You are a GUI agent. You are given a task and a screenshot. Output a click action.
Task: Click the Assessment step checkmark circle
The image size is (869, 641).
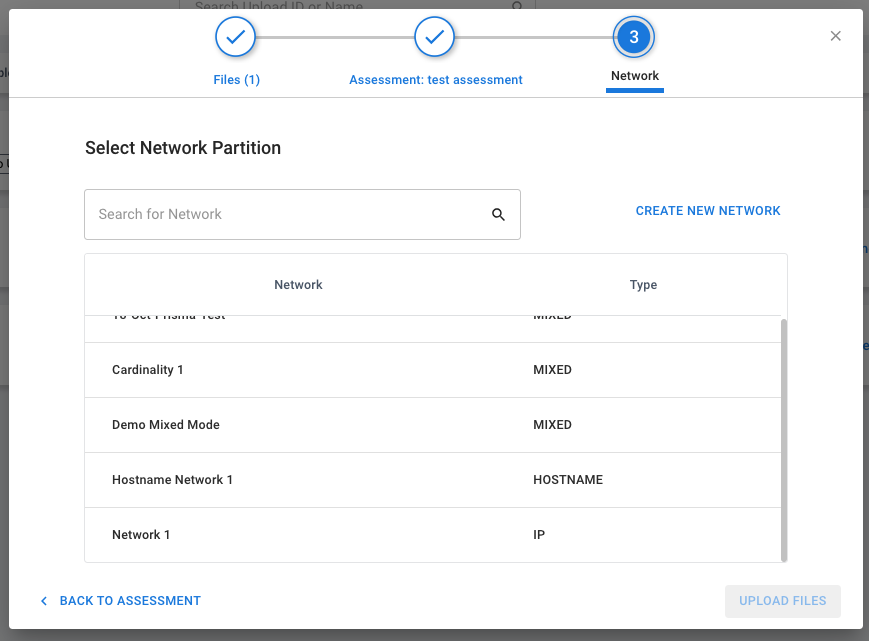435,36
